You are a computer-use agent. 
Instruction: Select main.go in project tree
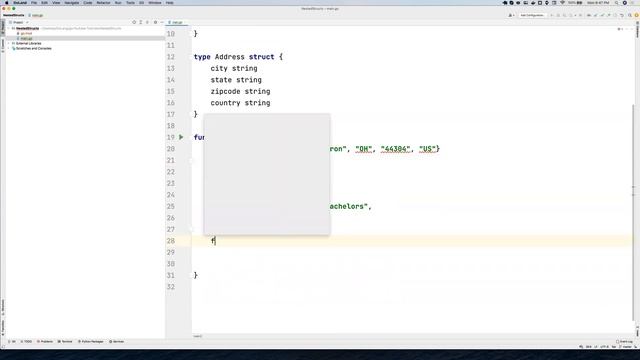[x=26, y=38]
